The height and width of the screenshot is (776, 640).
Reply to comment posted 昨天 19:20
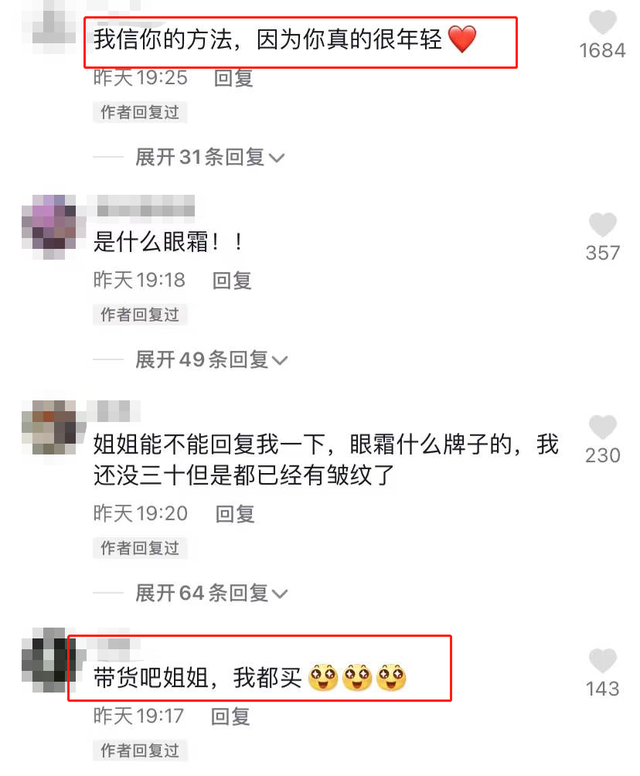click(x=235, y=514)
